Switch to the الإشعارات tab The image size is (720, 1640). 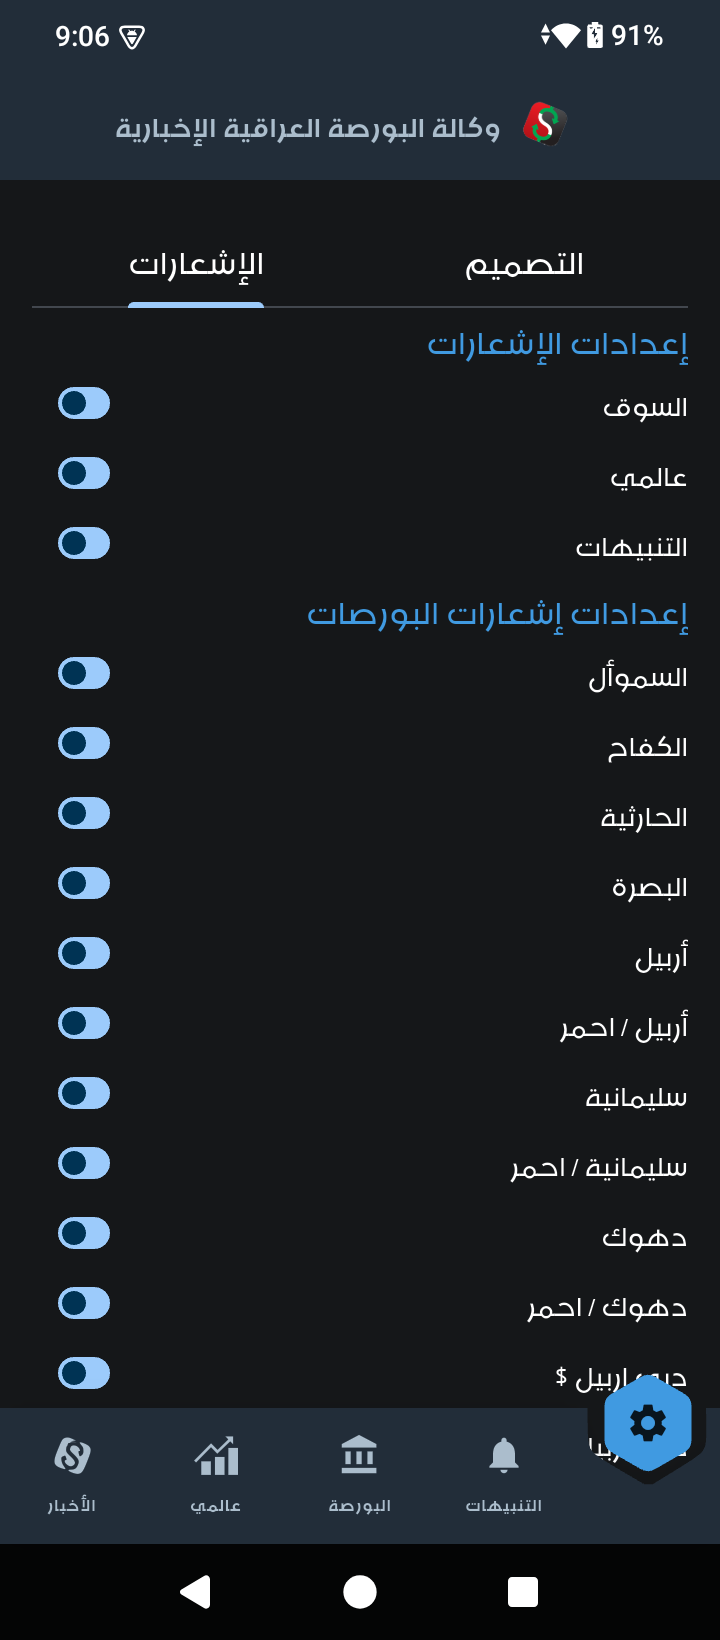196,265
